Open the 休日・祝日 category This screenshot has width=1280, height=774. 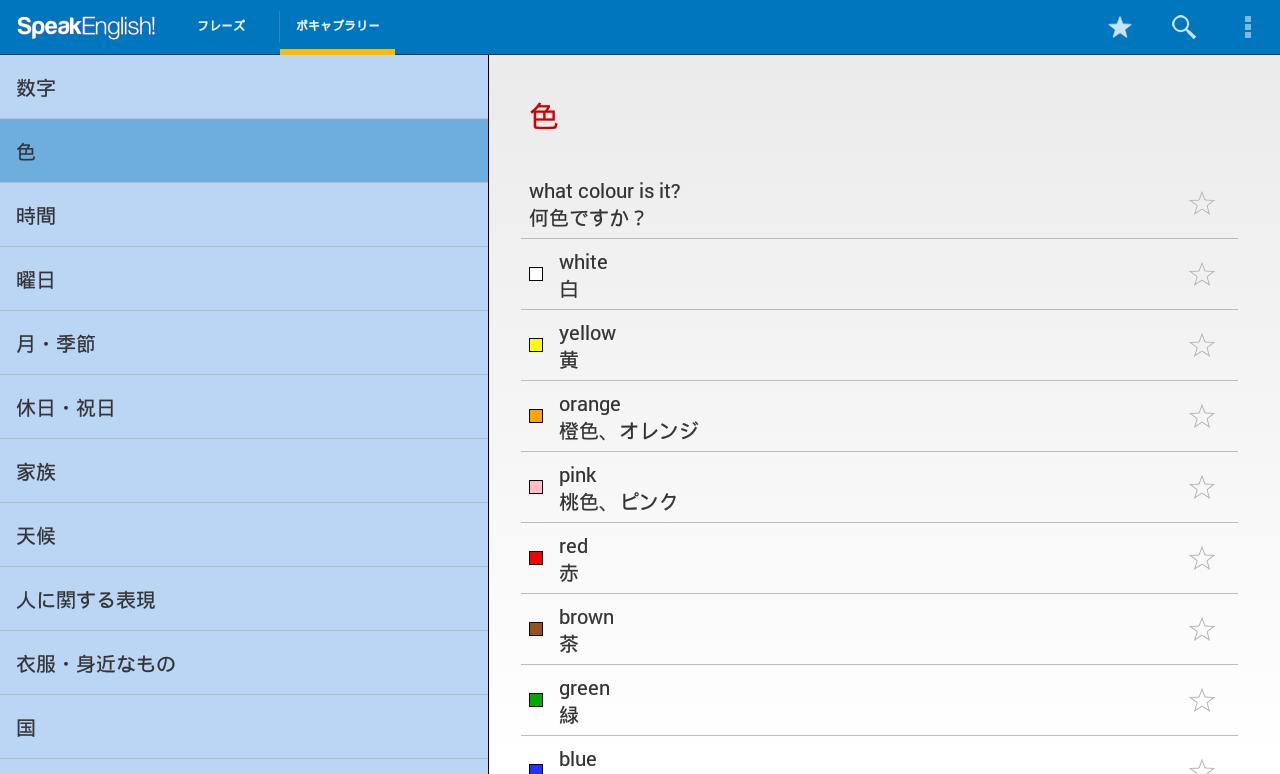point(244,407)
